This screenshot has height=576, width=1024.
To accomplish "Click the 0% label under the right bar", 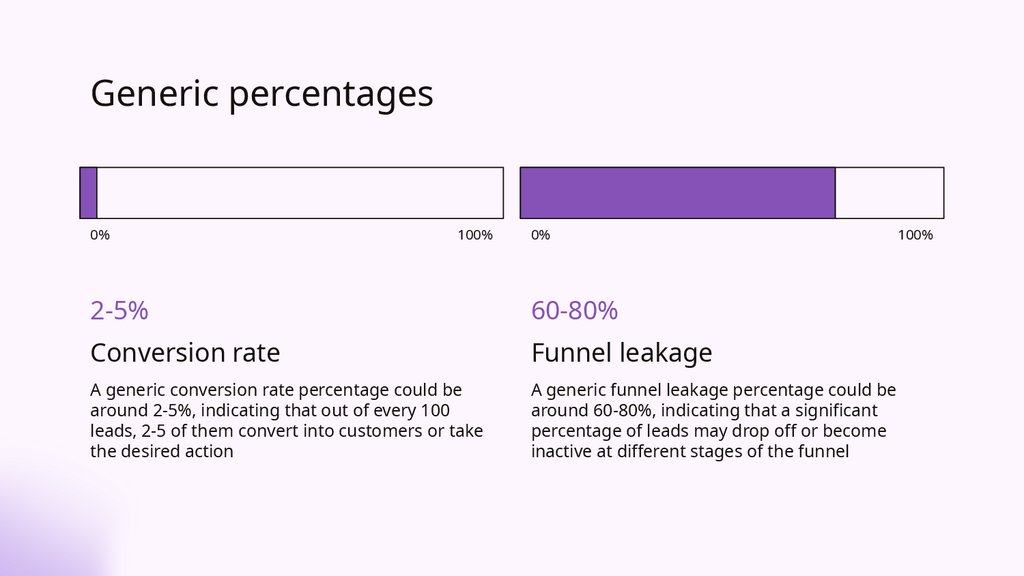I will pyautogui.click(x=540, y=235).
